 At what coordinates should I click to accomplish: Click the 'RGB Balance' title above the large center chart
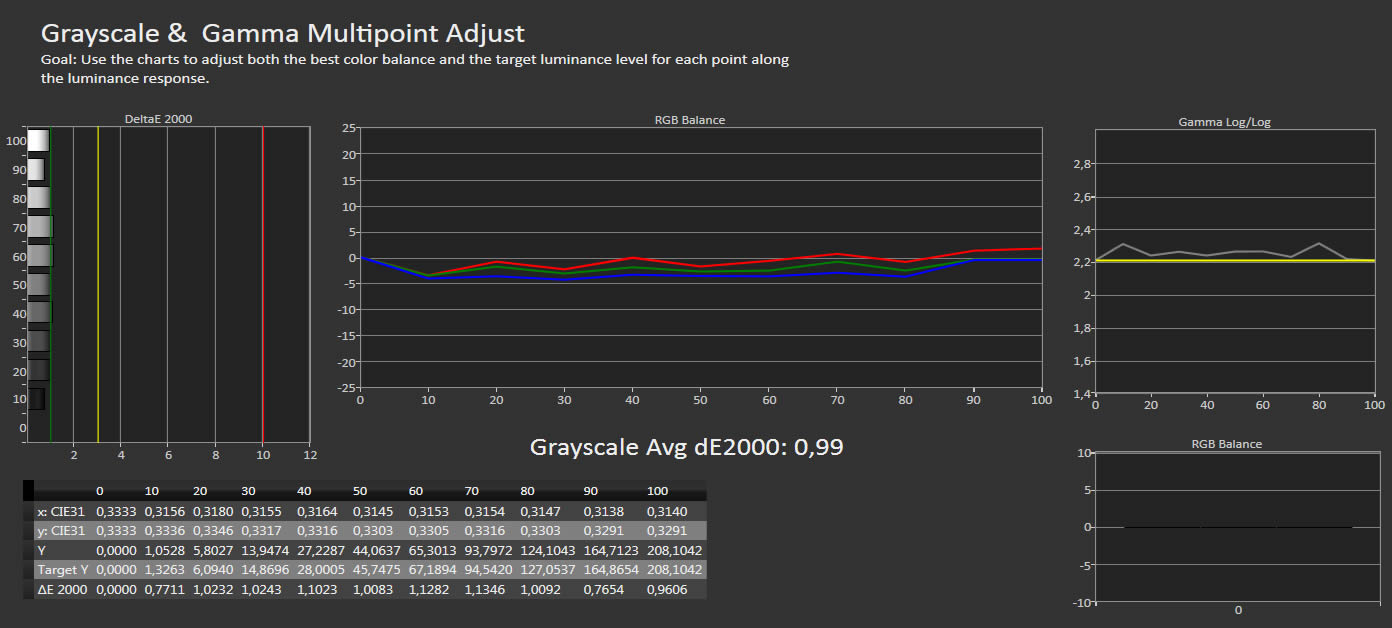point(690,120)
